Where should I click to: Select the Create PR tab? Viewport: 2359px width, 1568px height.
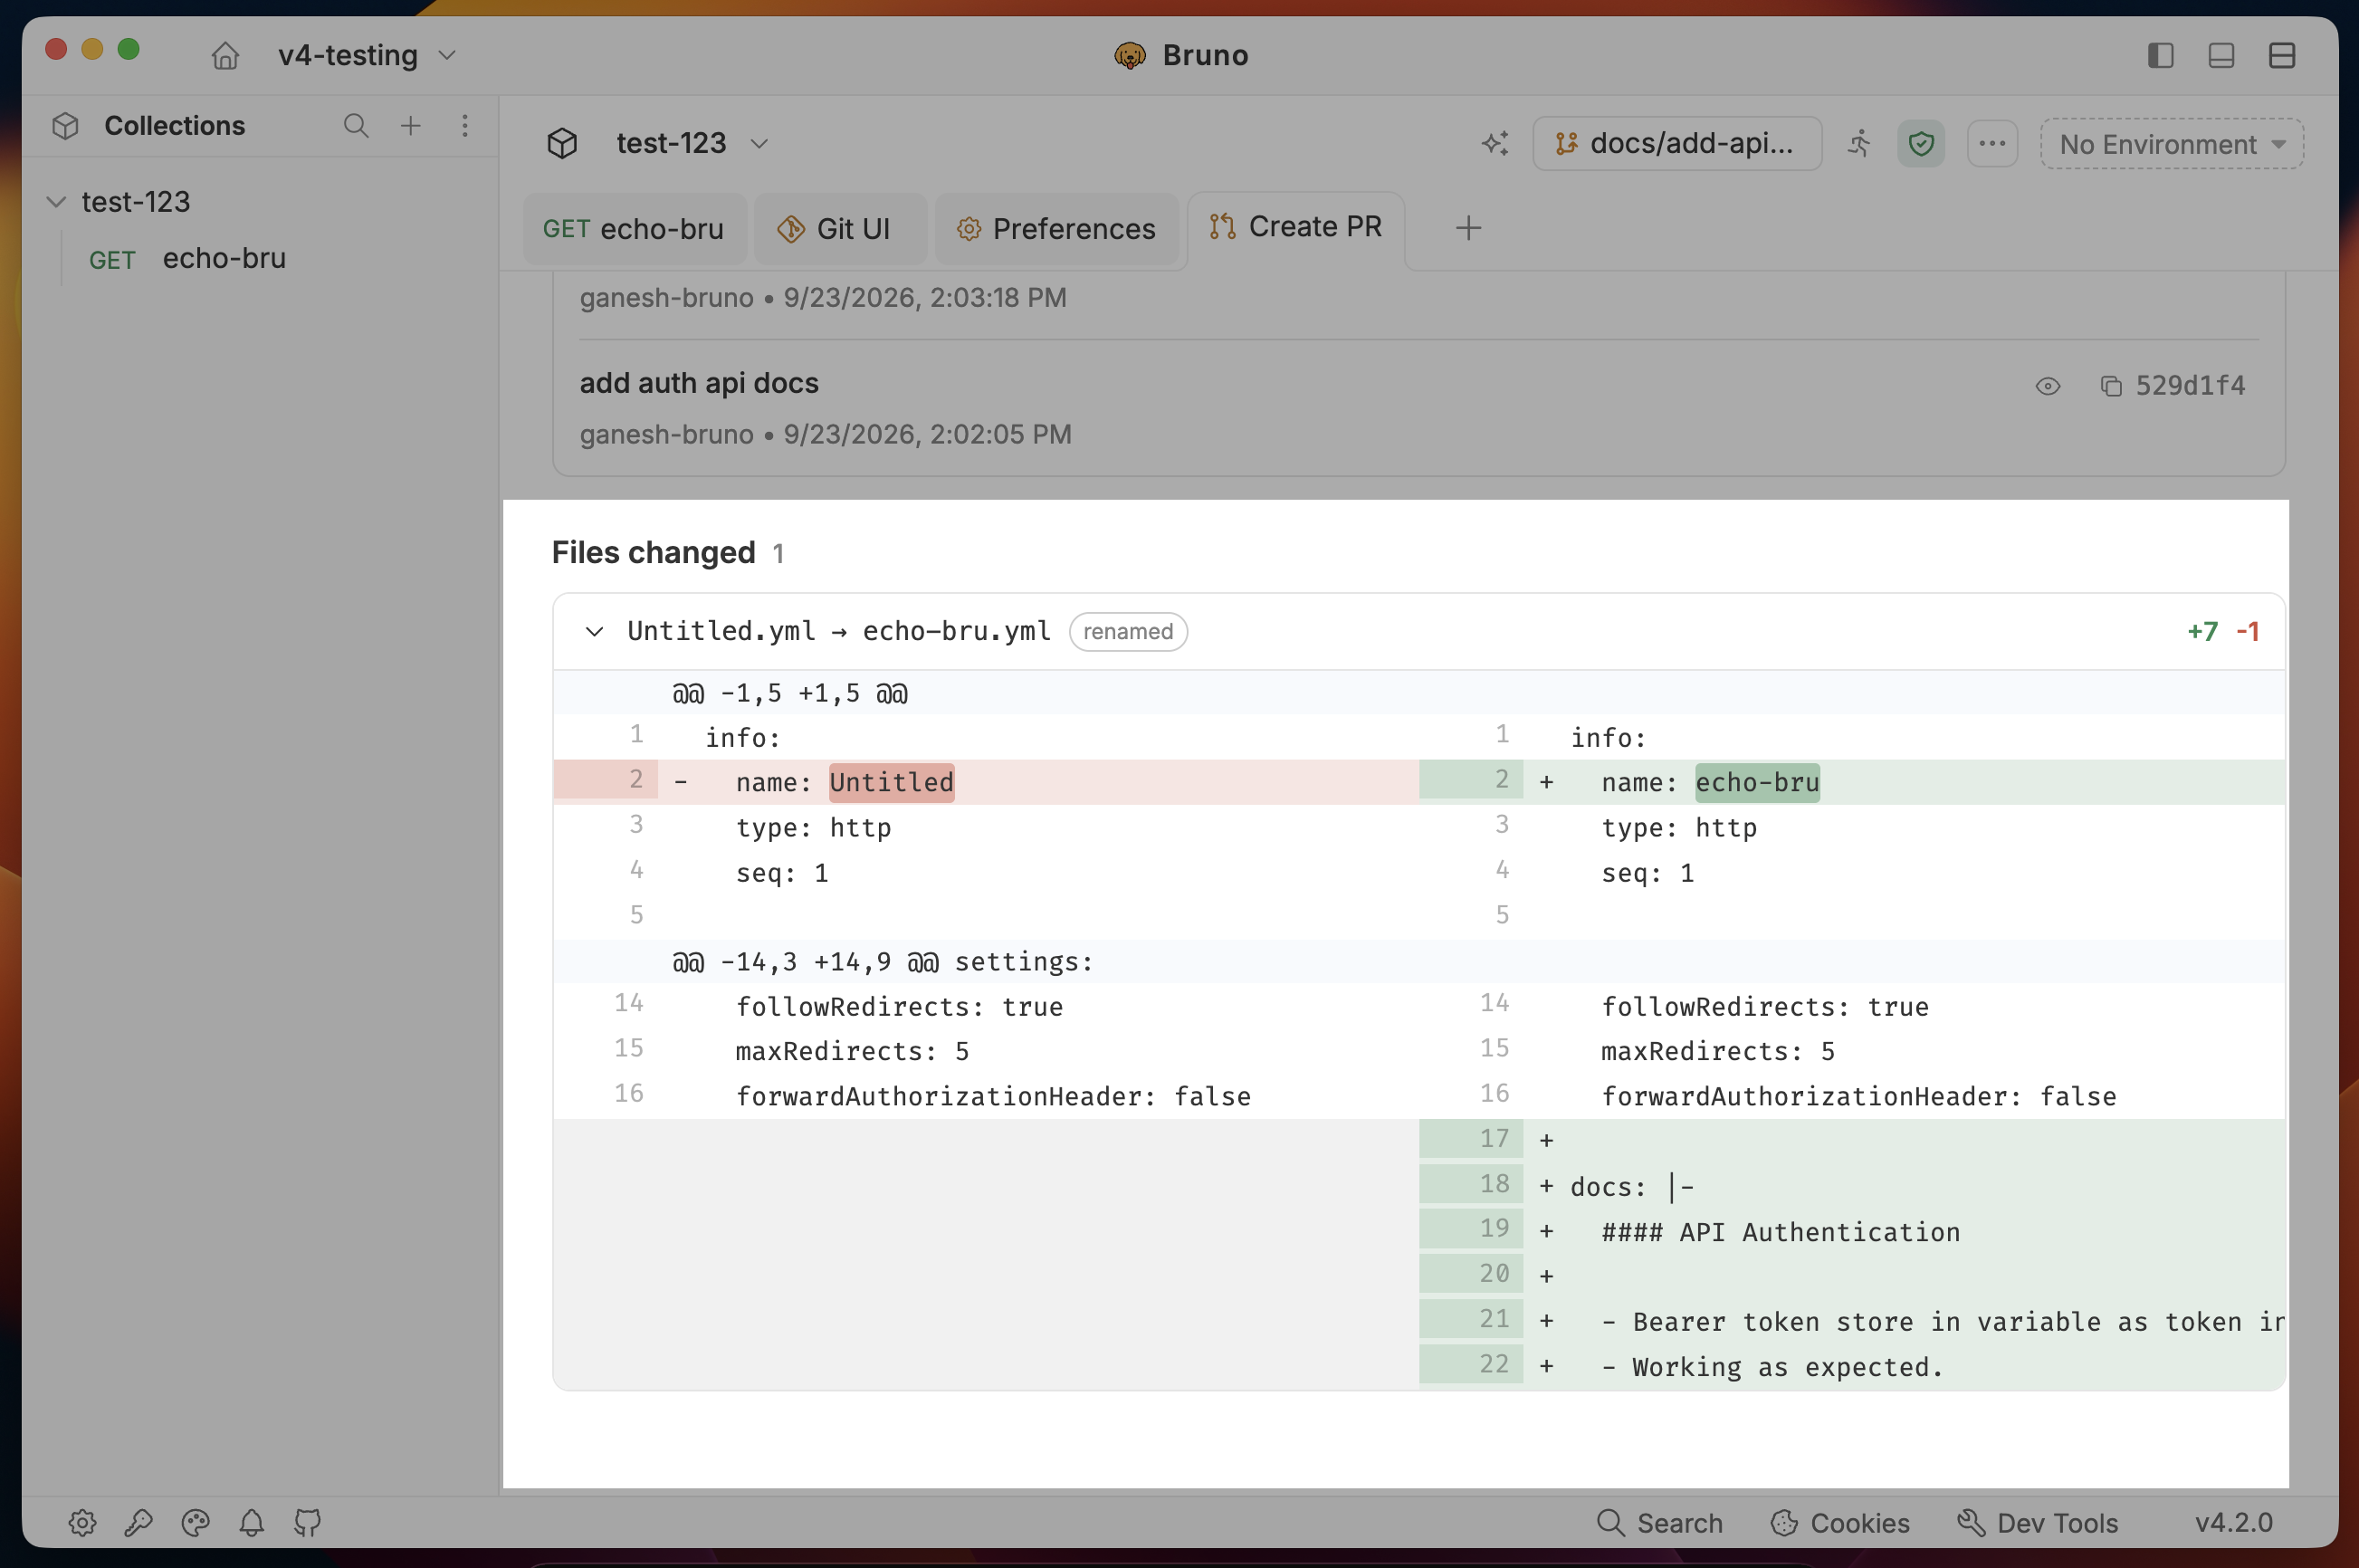pos(1296,227)
